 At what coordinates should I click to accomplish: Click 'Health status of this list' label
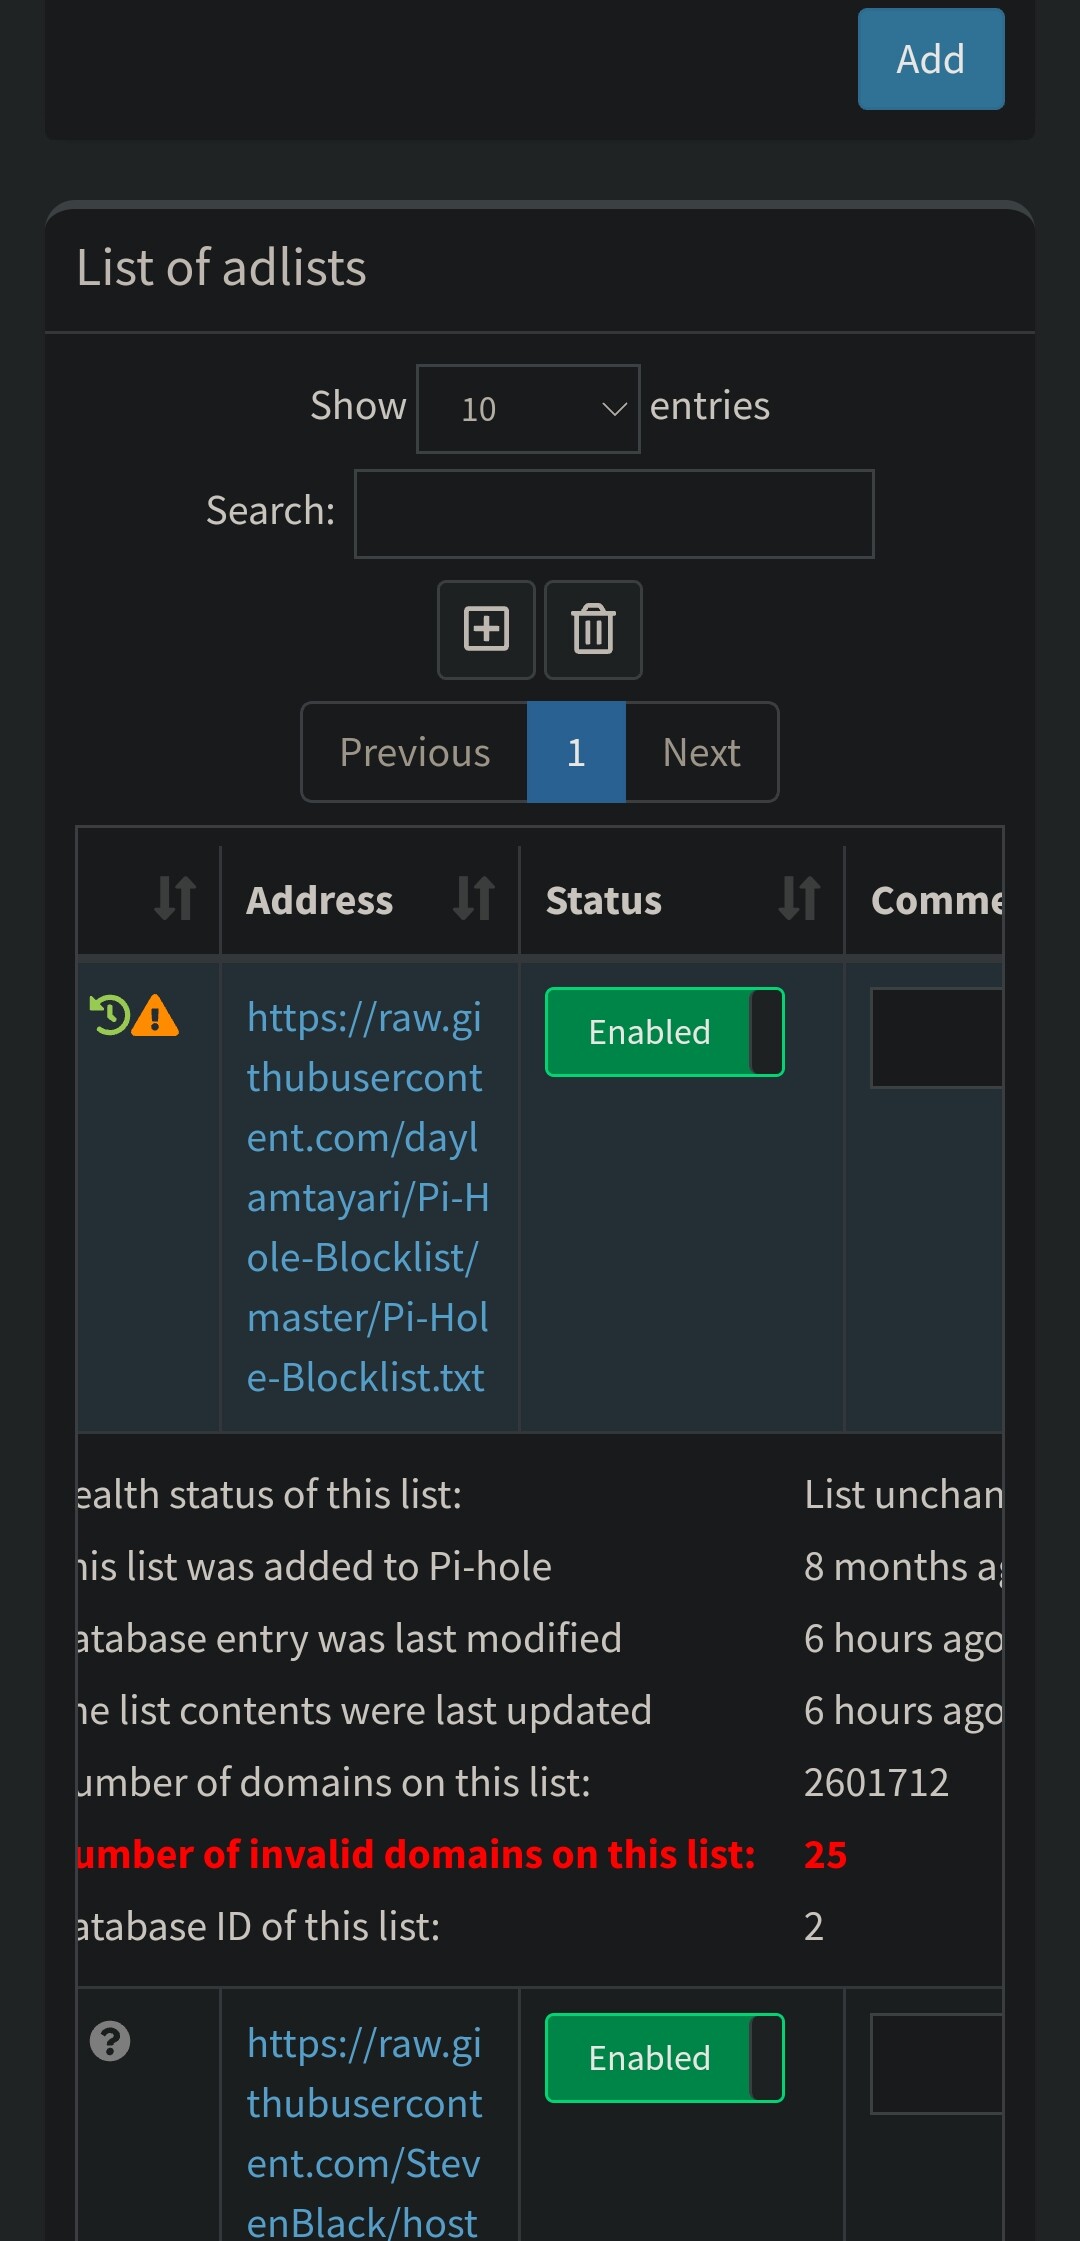point(270,1494)
